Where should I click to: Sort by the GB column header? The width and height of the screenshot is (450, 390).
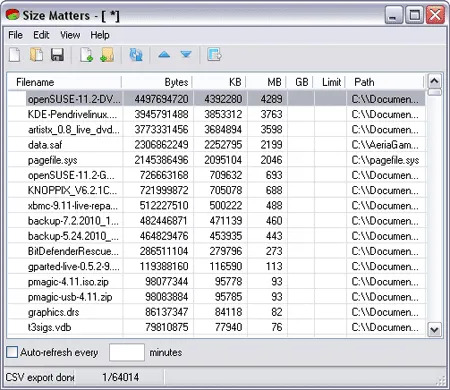click(299, 82)
